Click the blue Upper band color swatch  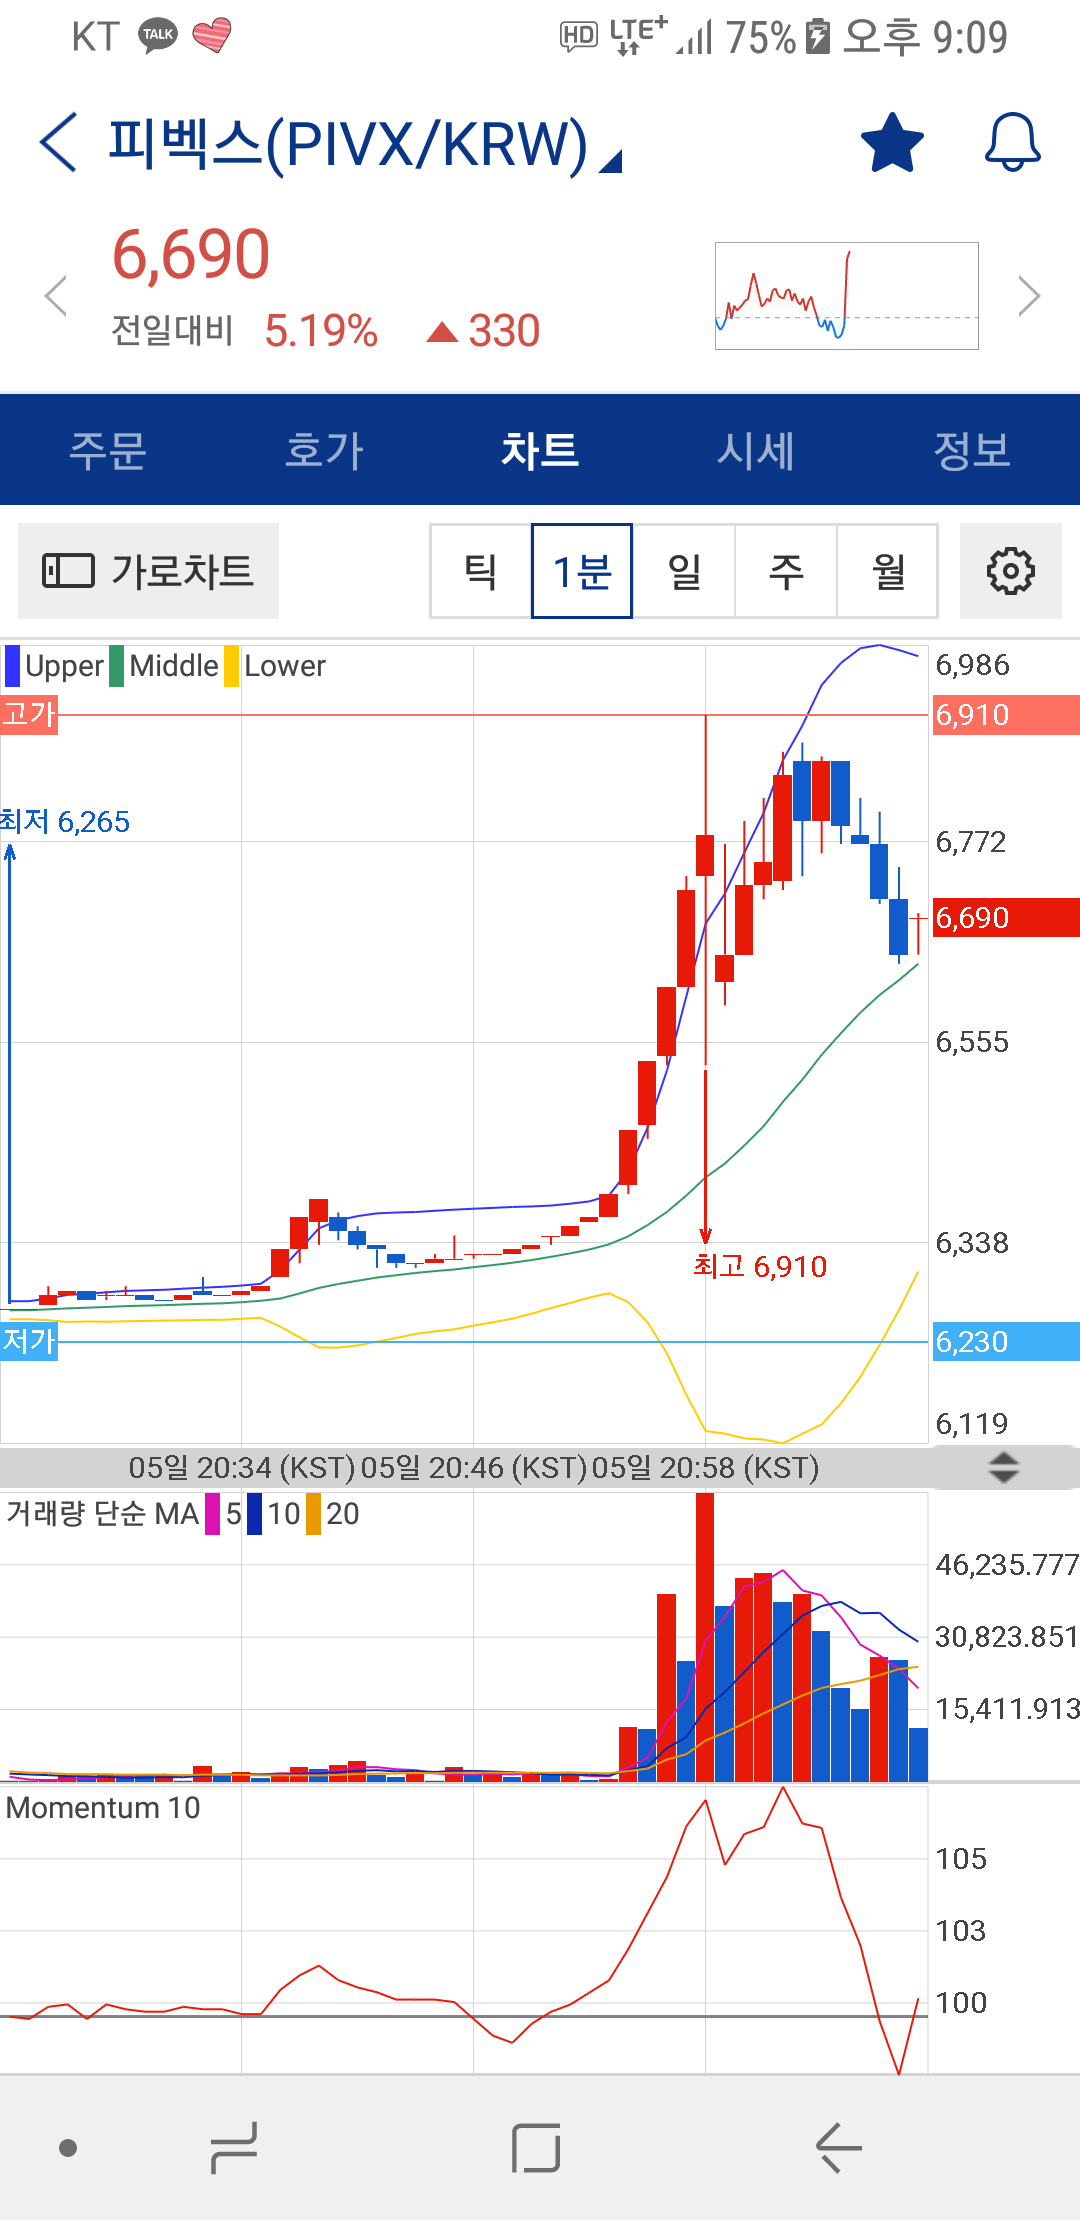tap(13, 666)
